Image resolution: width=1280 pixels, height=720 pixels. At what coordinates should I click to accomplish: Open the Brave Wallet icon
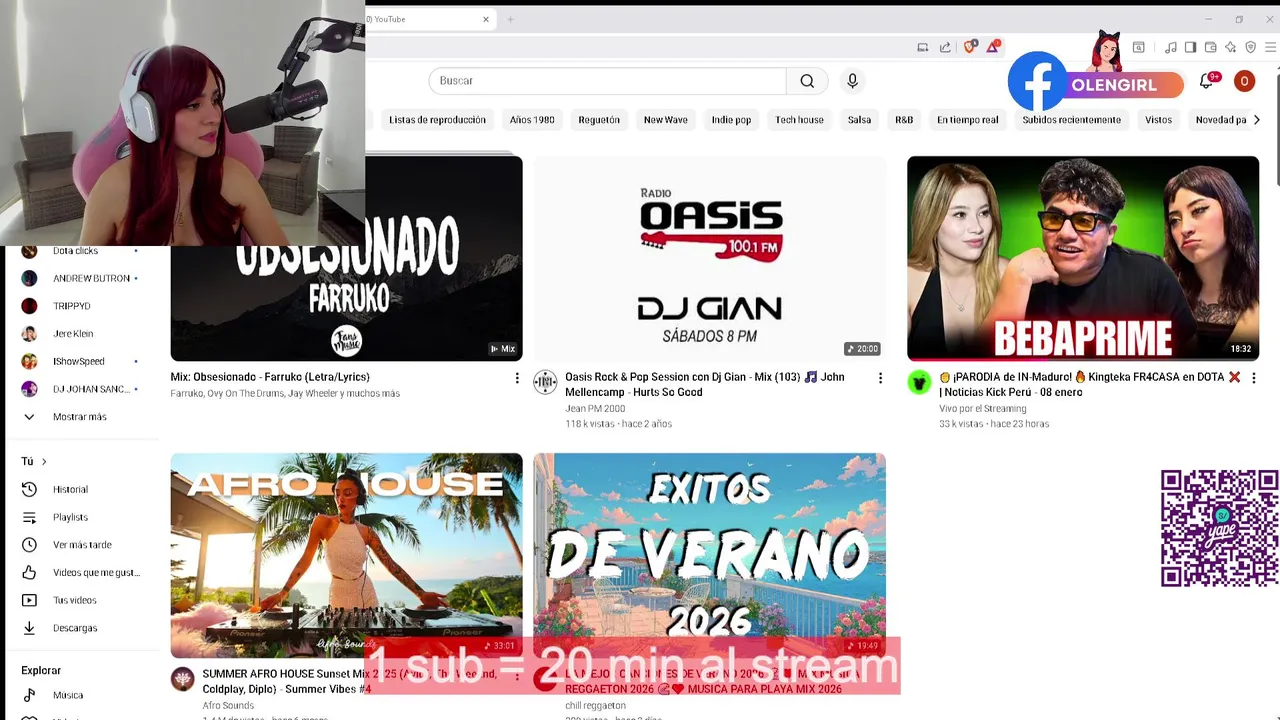[x=1210, y=47]
